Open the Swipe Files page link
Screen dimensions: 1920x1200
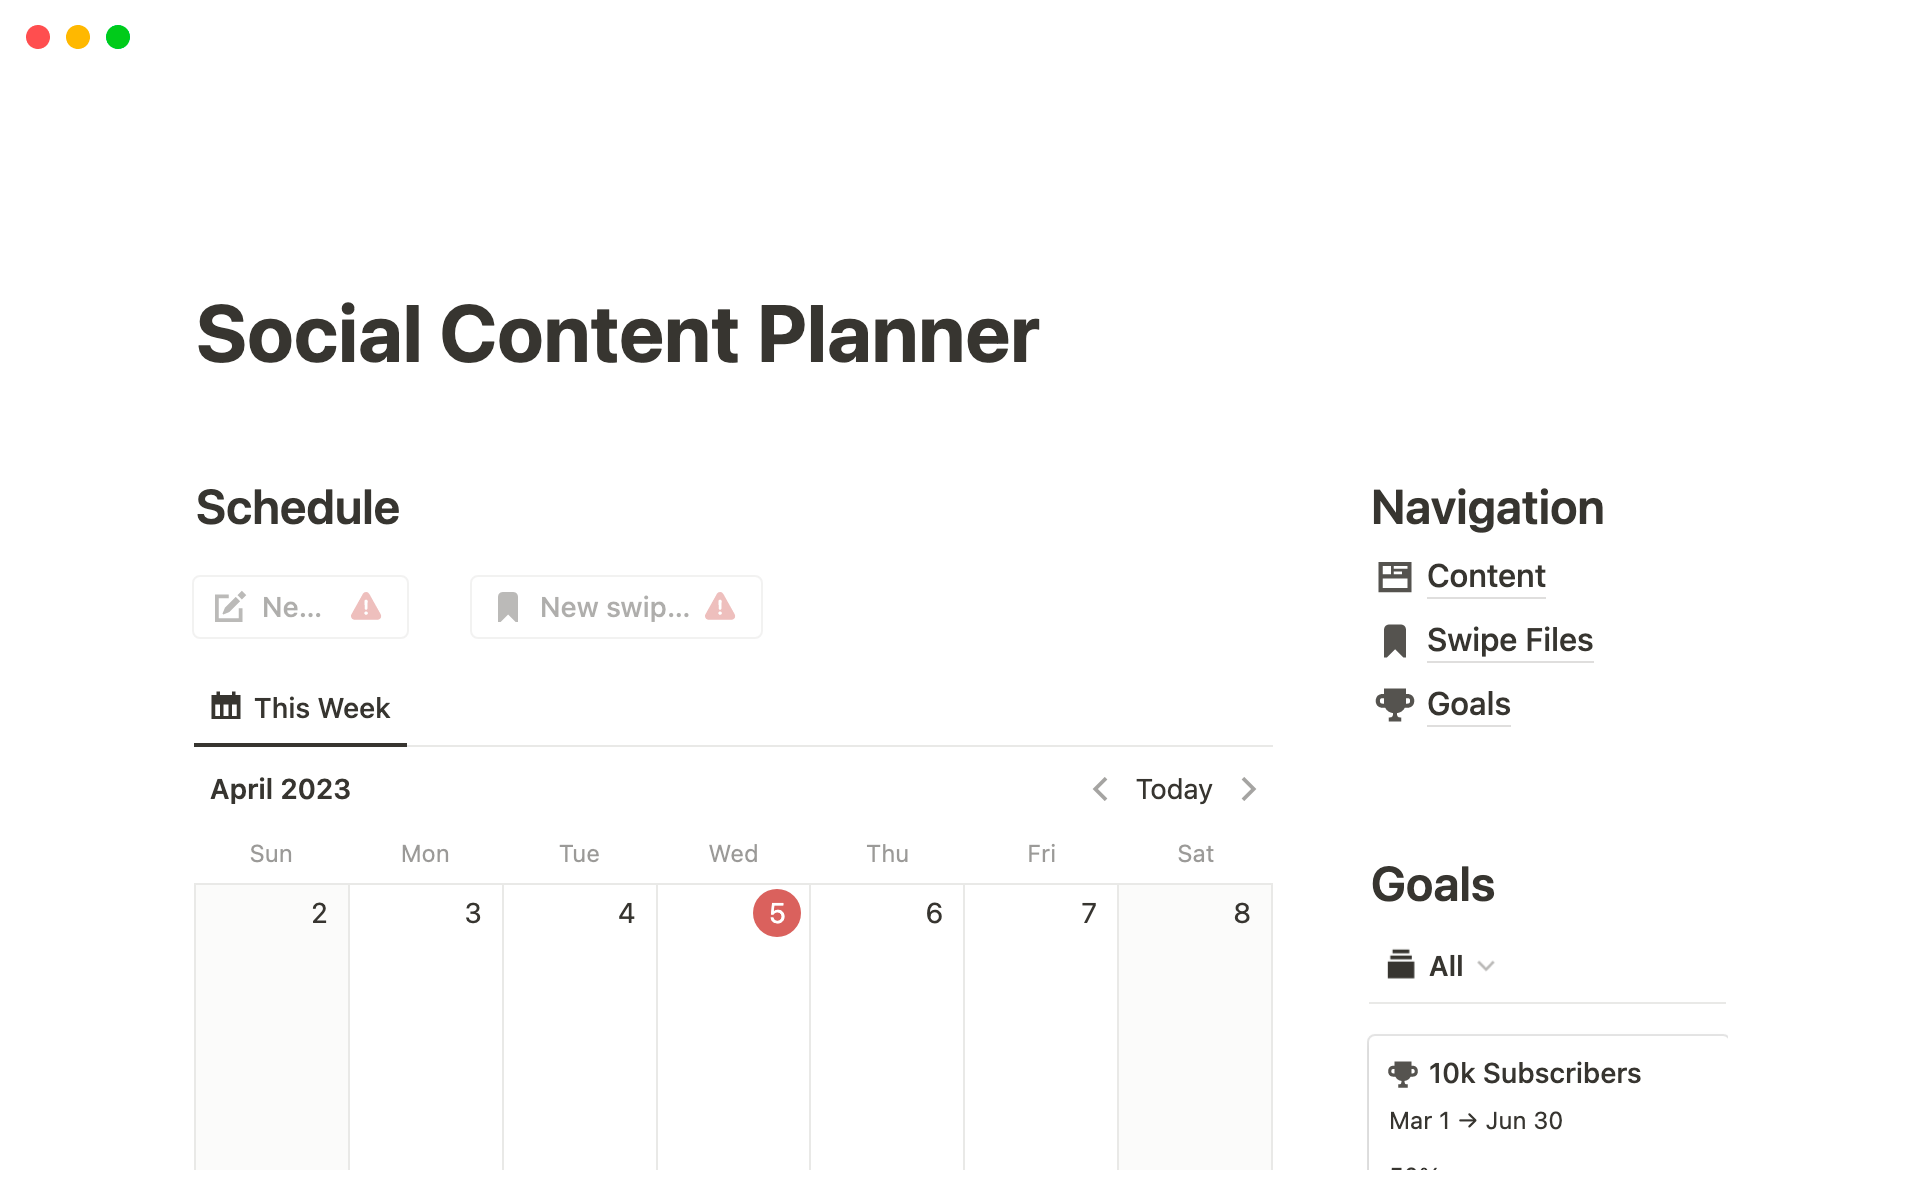point(1509,640)
